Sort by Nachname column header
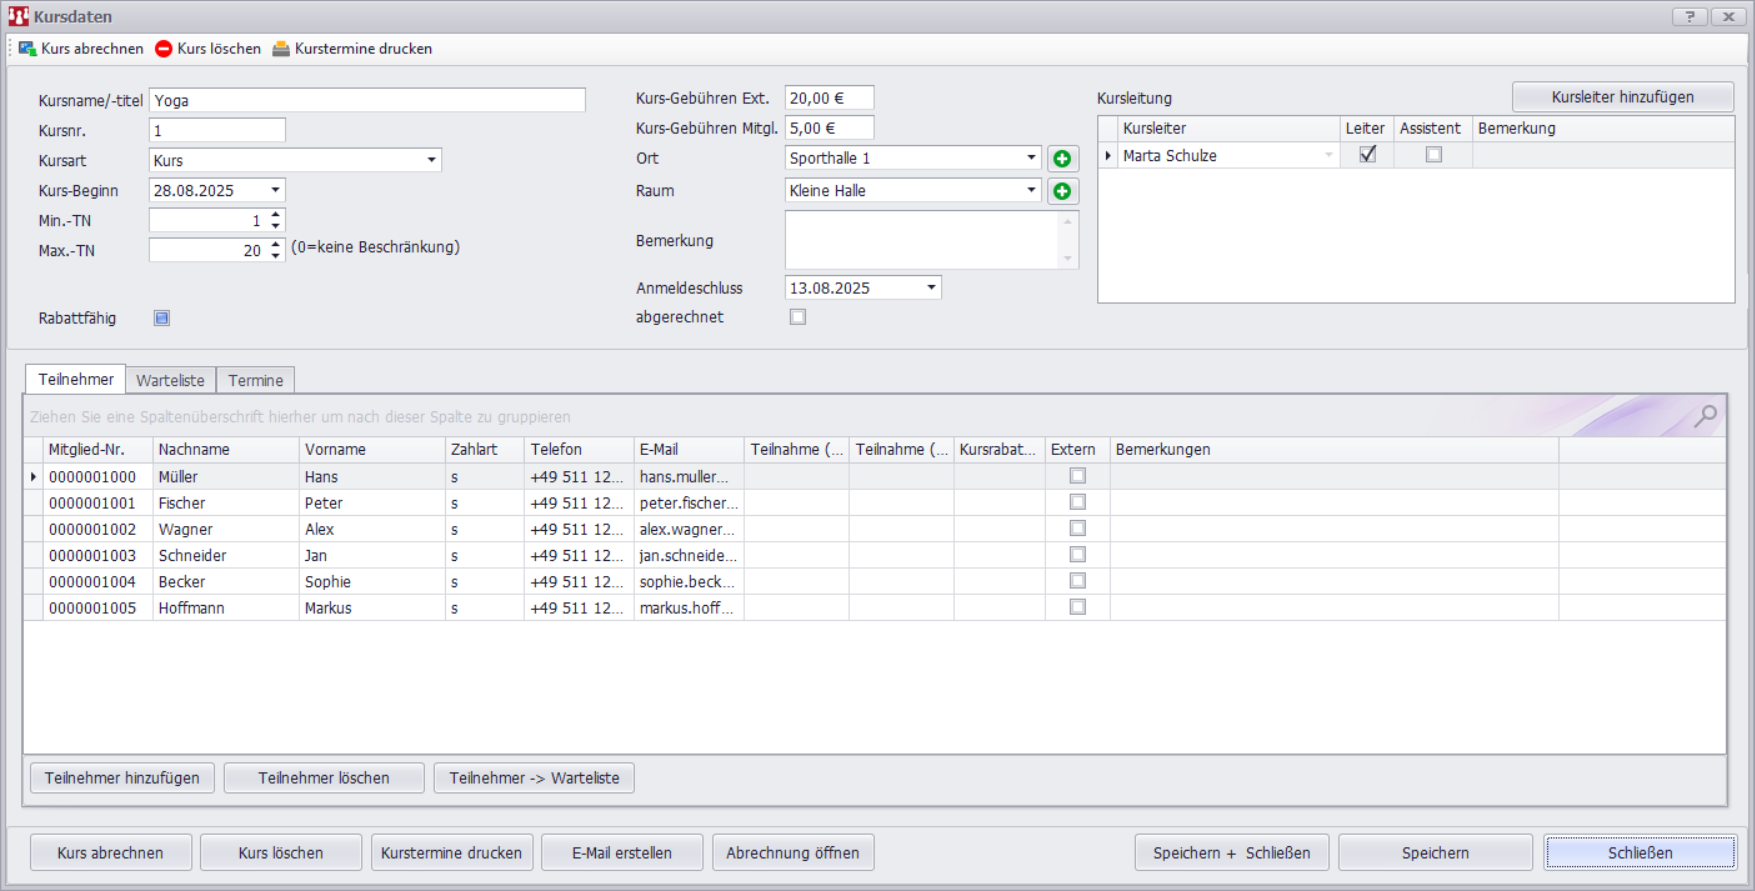 [x=226, y=450]
